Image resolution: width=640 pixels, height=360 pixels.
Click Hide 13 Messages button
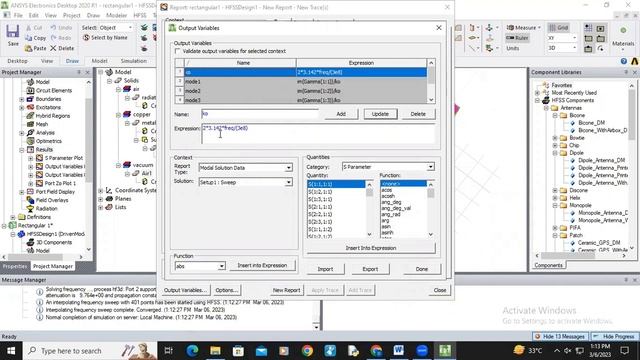pyautogui.click(x=560, y=336)
